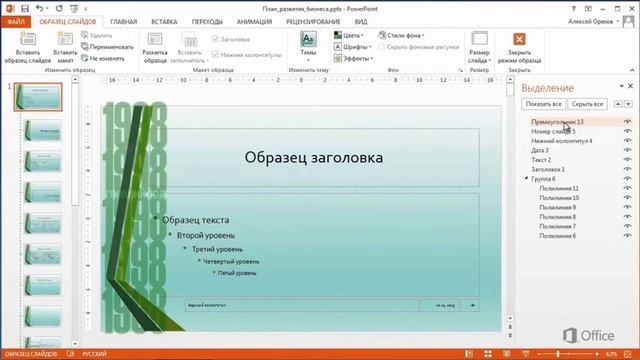Open Slide Size (Размер слайда) dropdown
The height and width of the screenshot is (360, 640).
(x=479, y=47)
